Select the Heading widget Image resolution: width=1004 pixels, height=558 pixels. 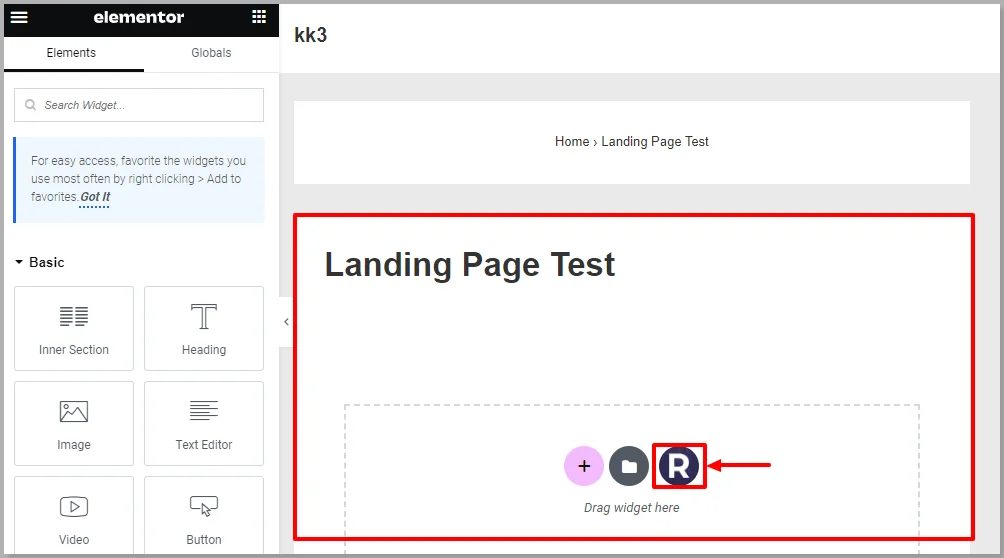(x=204, y=329)
